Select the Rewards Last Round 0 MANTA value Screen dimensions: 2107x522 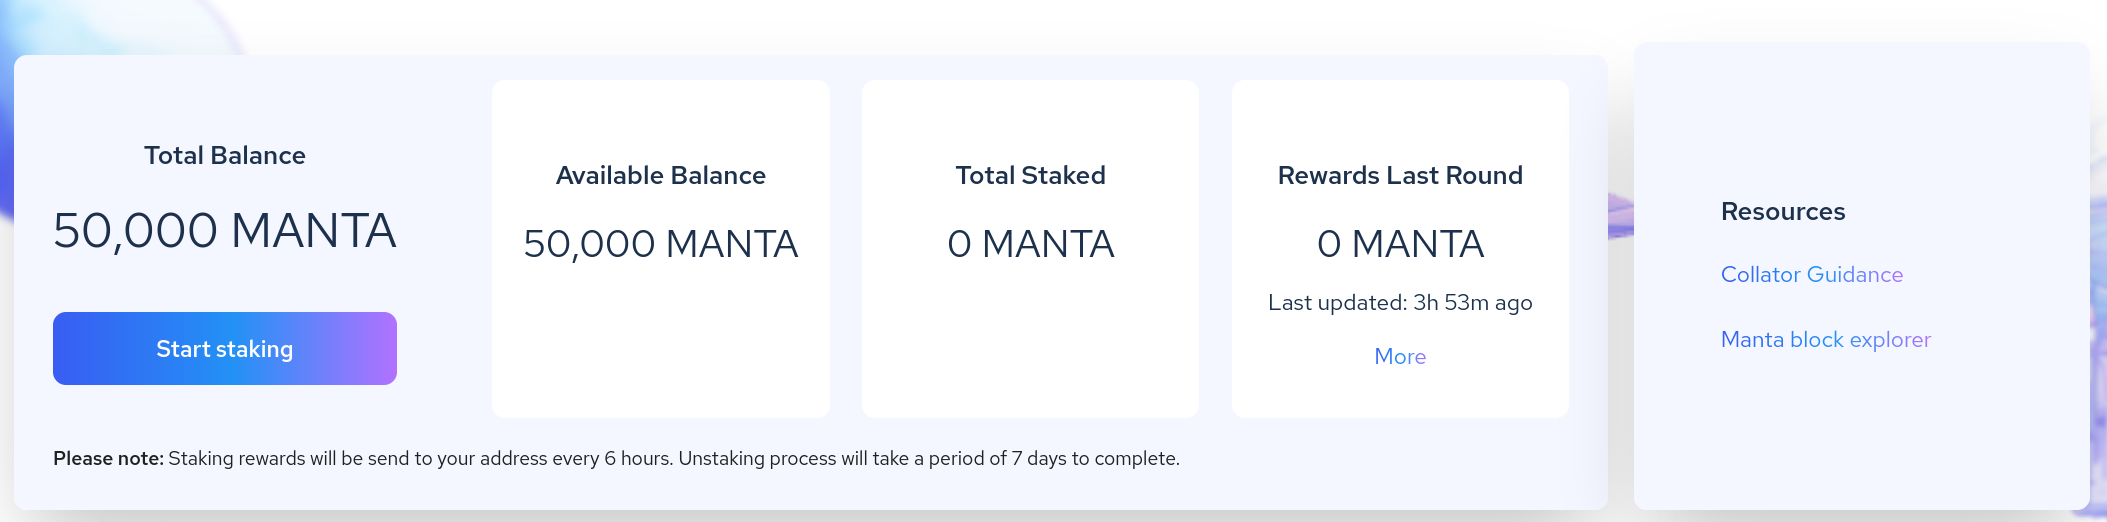coord(1400,244)
